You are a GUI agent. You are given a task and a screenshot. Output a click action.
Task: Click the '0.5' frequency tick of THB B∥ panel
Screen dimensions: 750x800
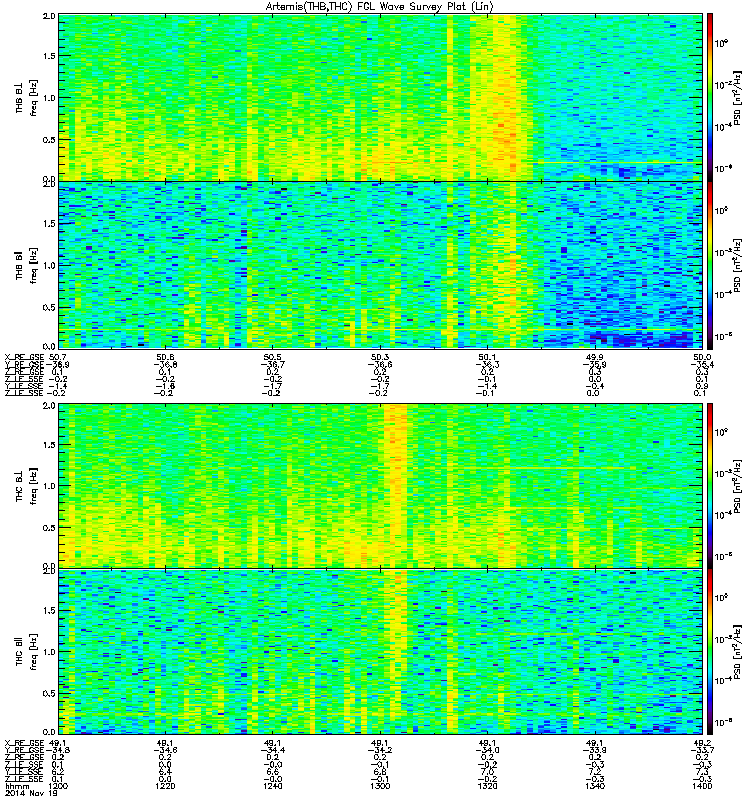click(x=49, y=307)
